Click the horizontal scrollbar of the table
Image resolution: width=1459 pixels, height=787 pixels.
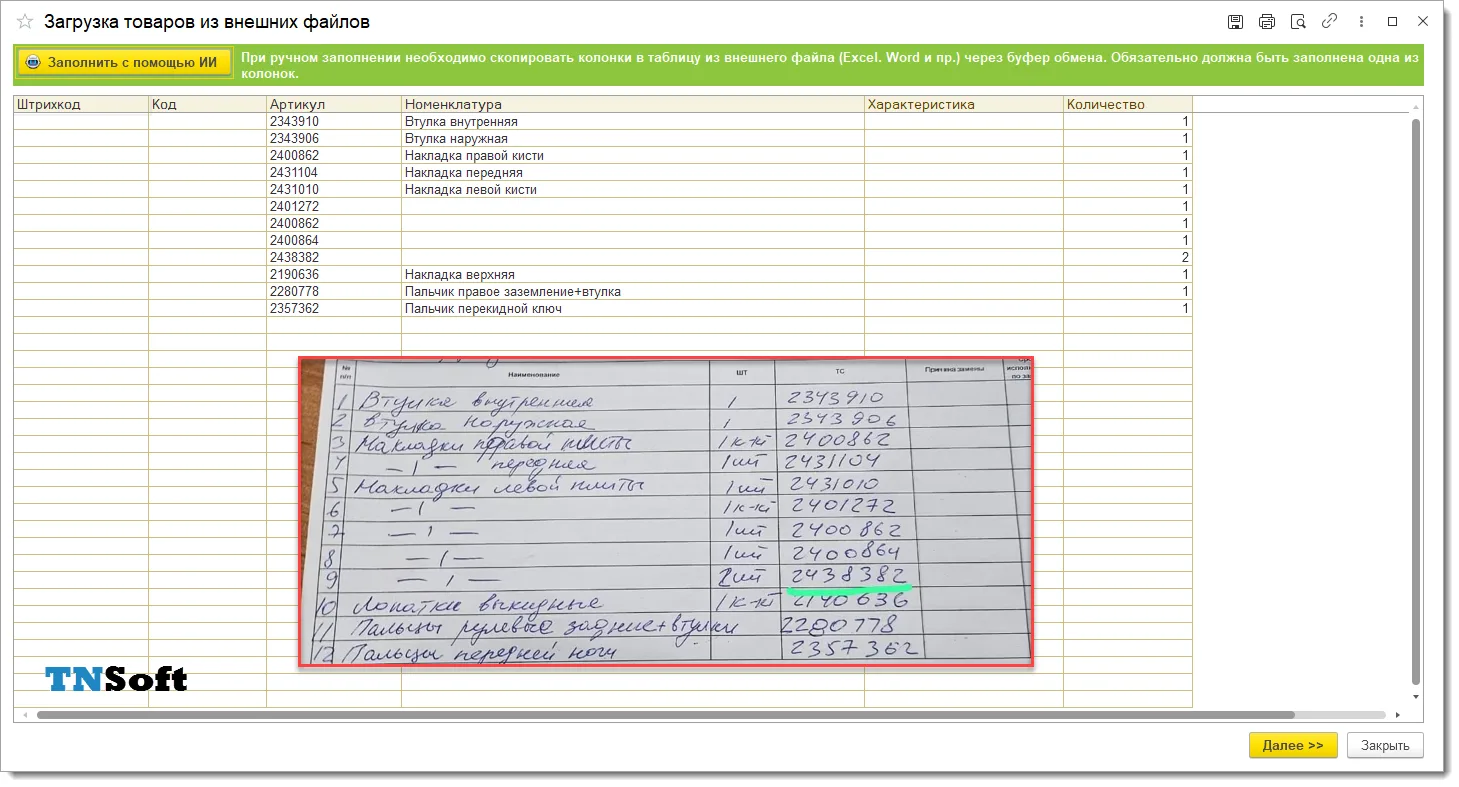point(665,715)
